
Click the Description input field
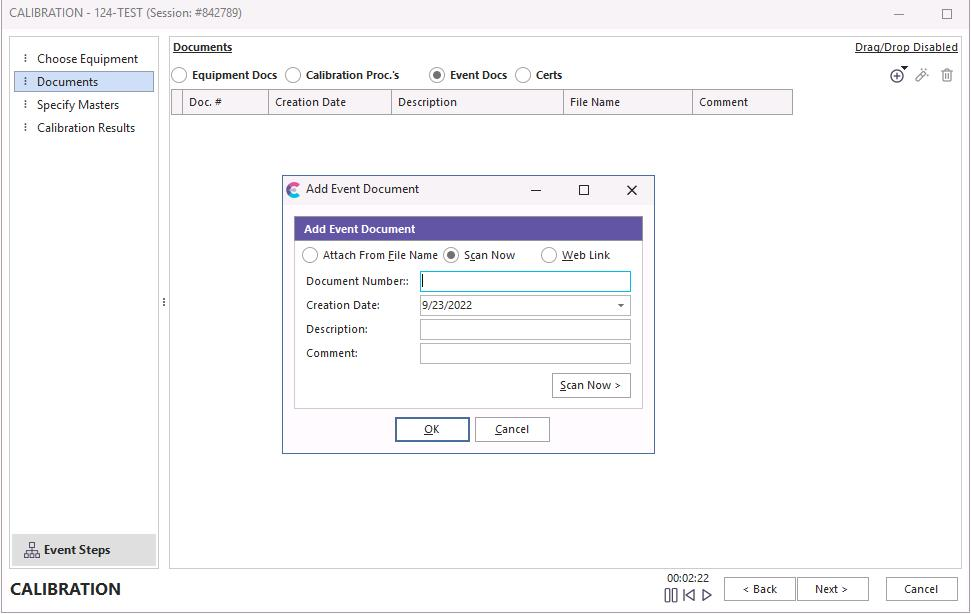click(525, 330)
